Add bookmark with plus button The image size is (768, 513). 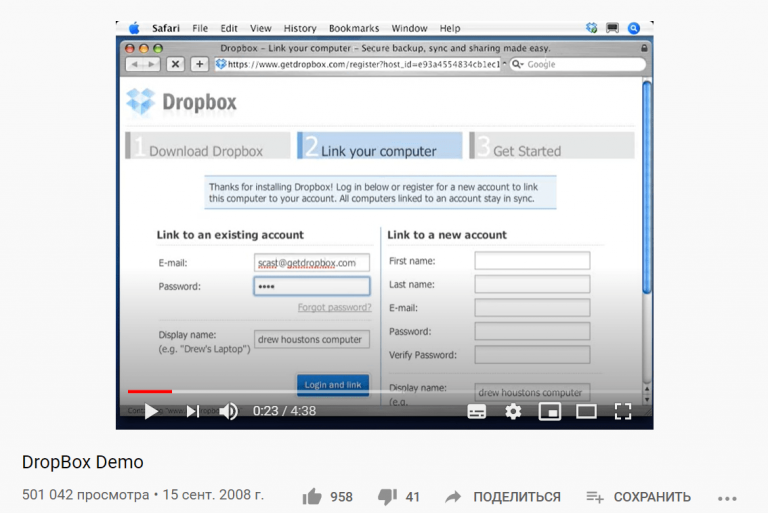(199, 64)
